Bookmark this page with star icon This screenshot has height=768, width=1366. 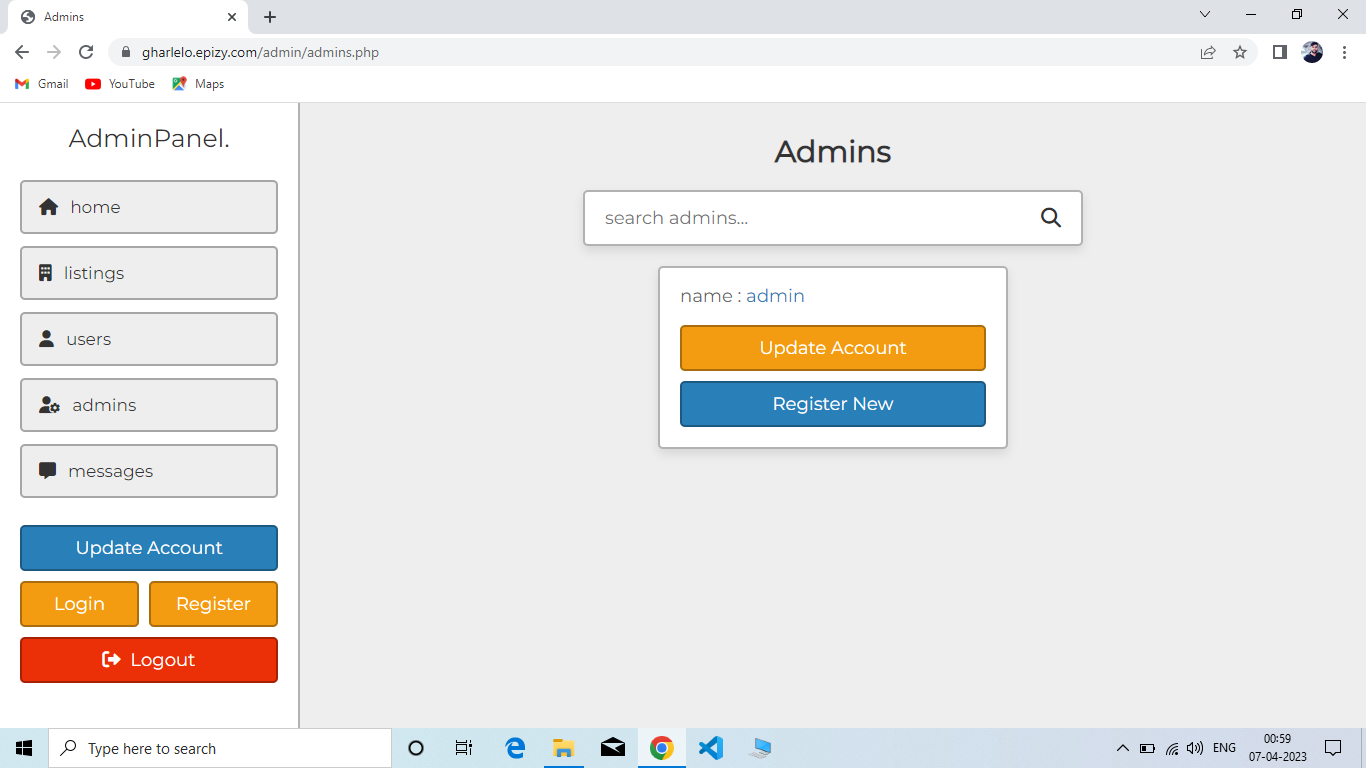point(1240,52)
